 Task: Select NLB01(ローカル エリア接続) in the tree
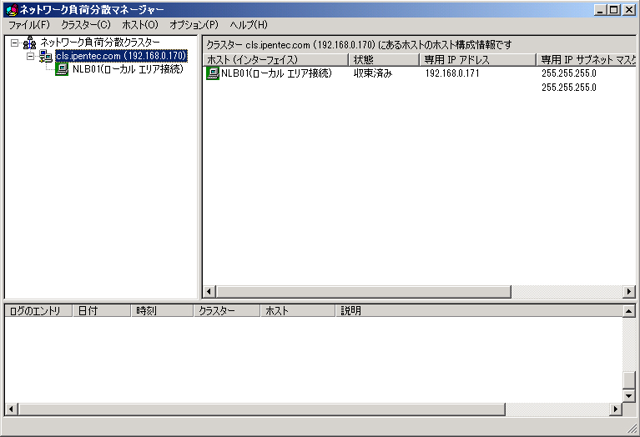coord(128,69)
